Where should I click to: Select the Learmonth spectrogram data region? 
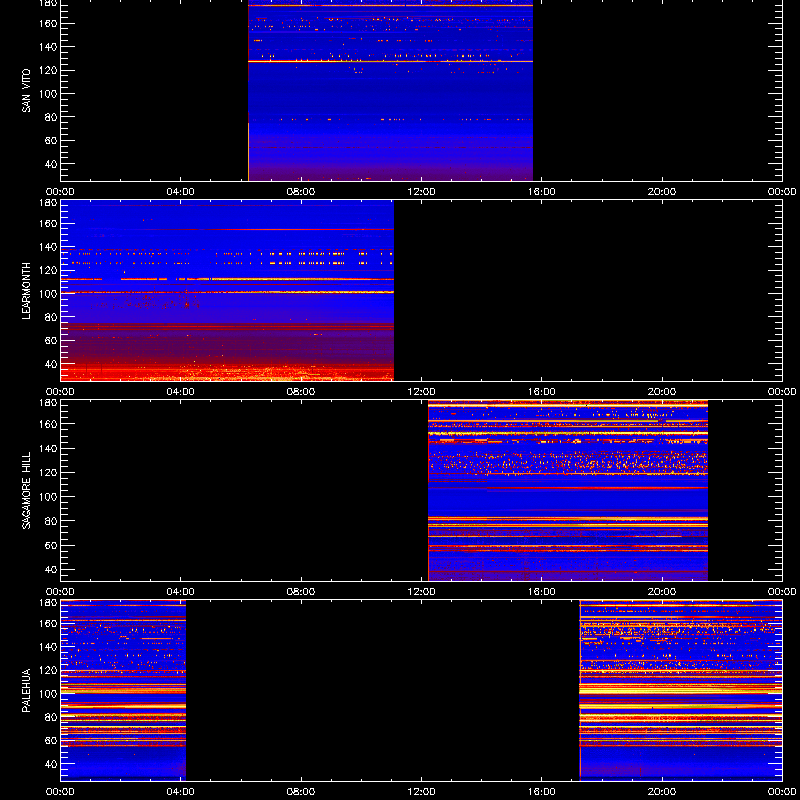click(x=227, y=290)
